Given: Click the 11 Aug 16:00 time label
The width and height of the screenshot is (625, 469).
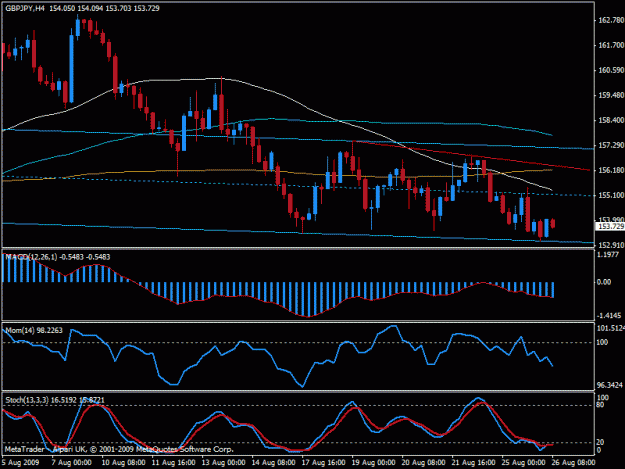Looking at the screenshot, I should (x=173, y=463).
